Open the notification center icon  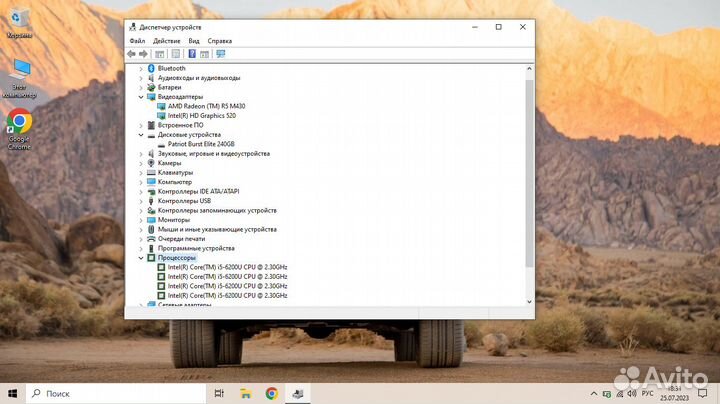coord(703,393)
